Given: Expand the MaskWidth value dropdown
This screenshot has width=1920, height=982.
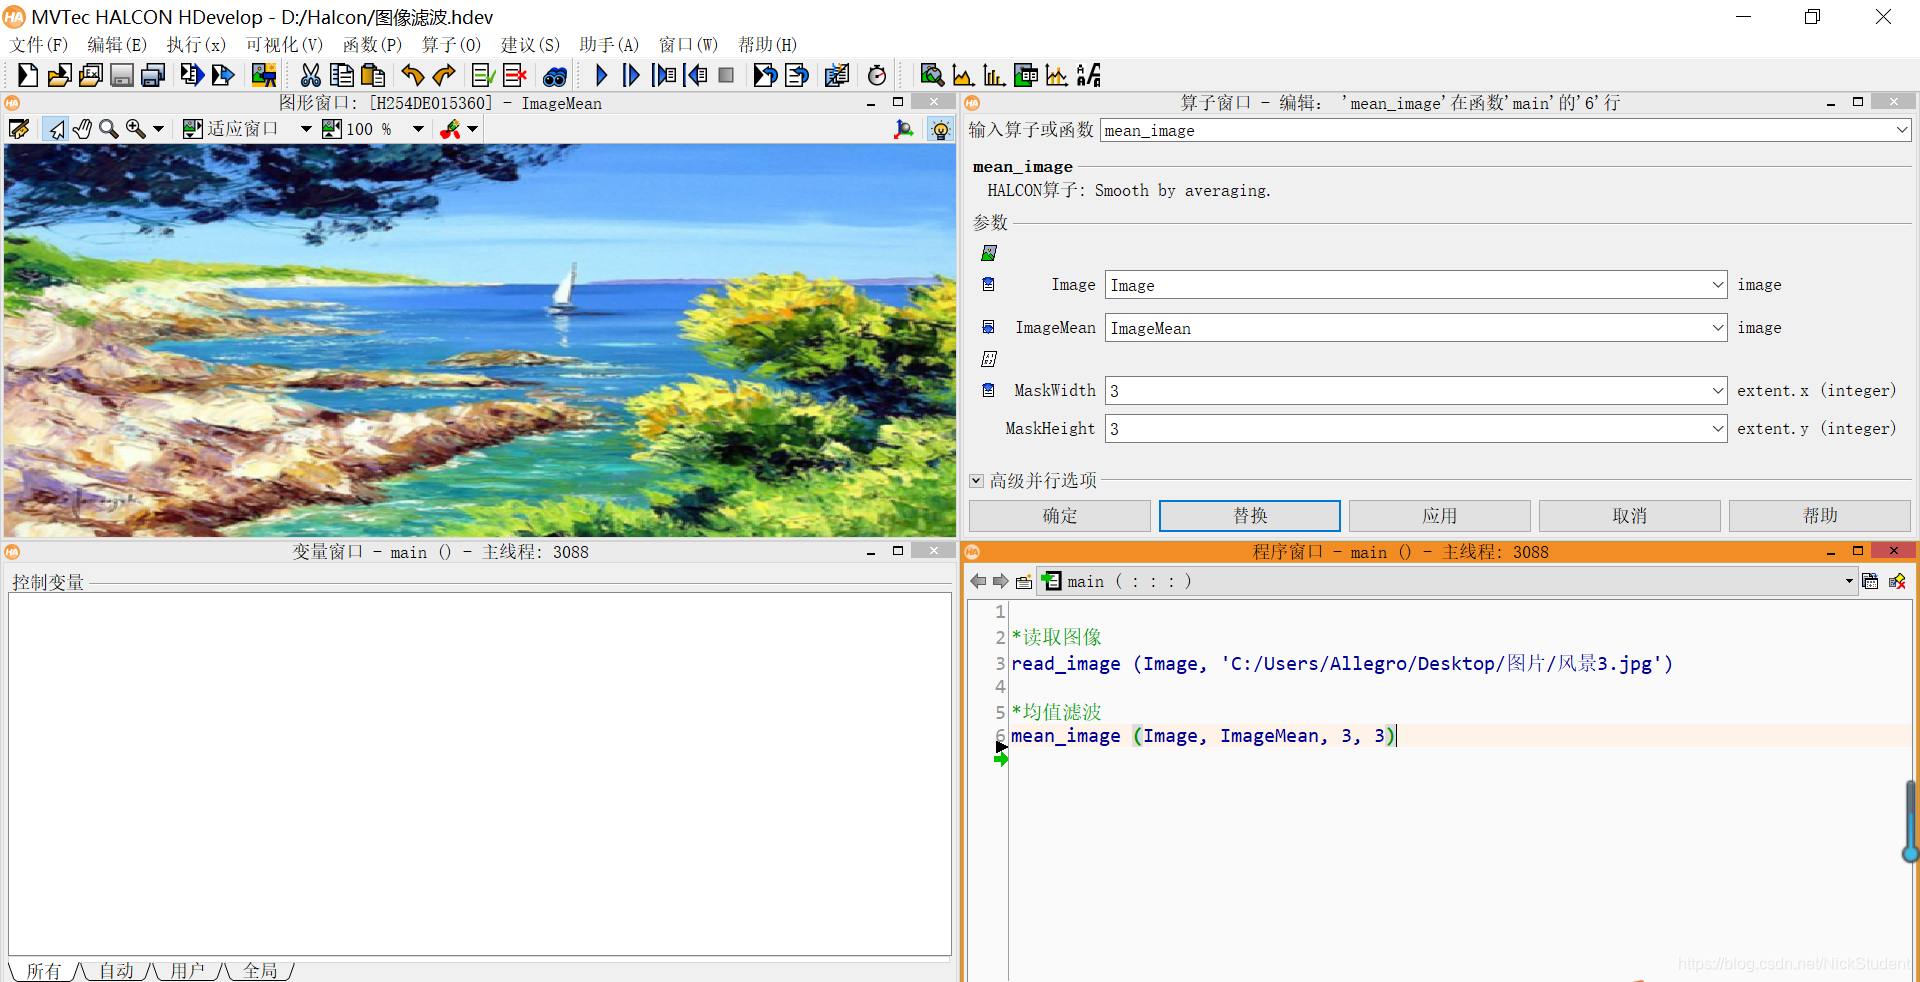Looking at the screenshot, I should coord(1717,391).
